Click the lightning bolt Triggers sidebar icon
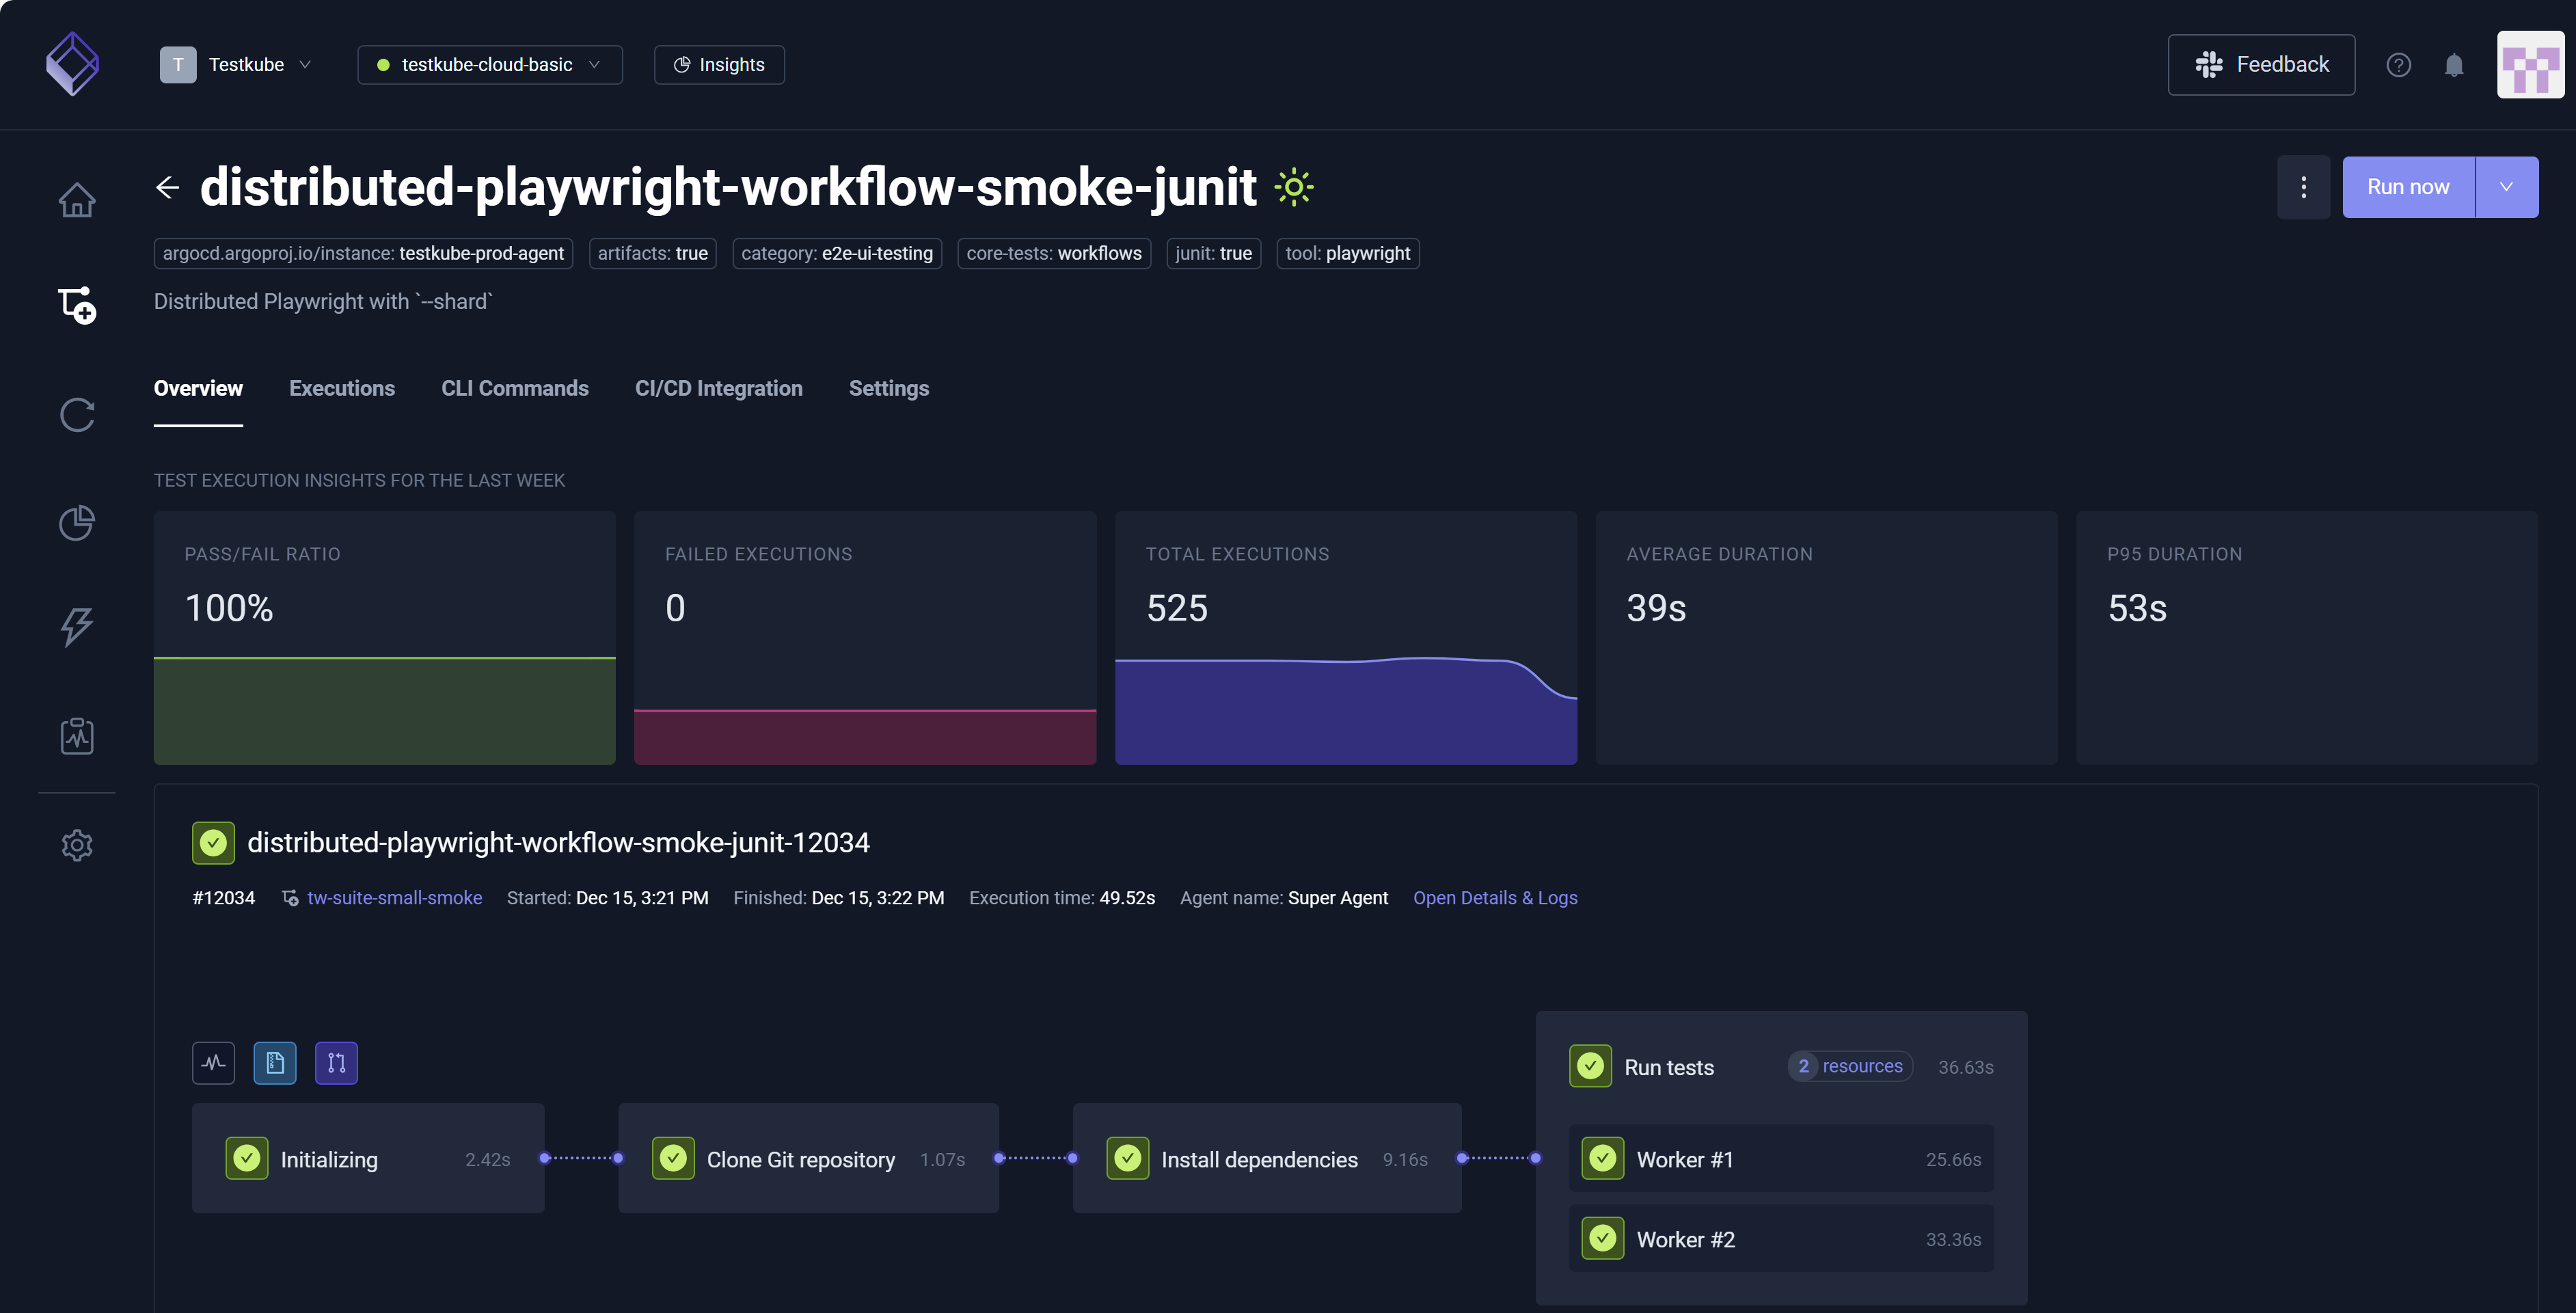This screenshot has width=2576, height=1313. (77, 627)
